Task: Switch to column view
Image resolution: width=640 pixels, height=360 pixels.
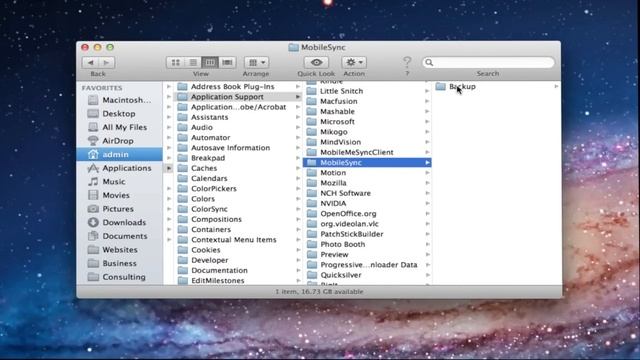Action: click(x=210, y=62)
